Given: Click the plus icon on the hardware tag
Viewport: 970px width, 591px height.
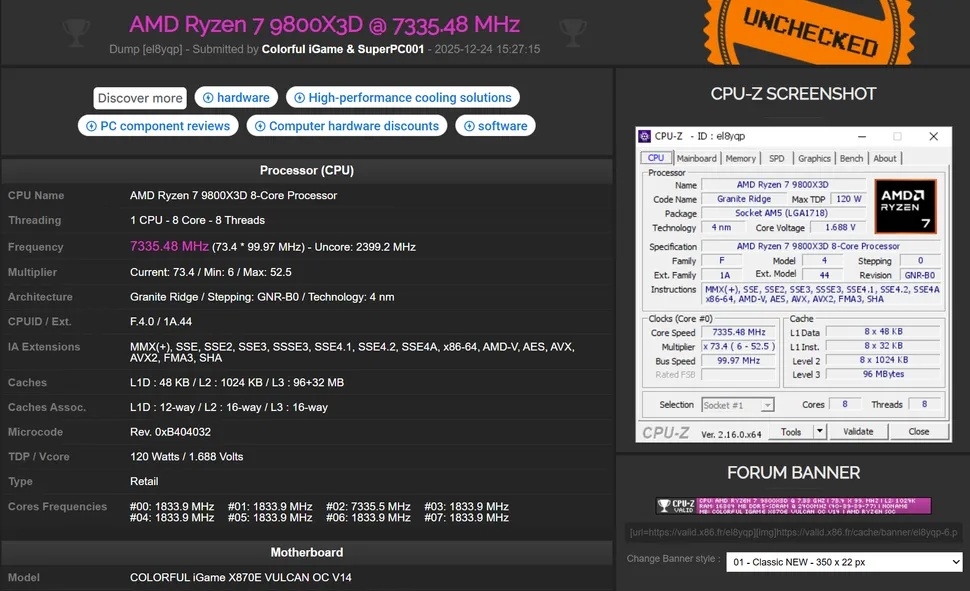Looking at the screenshot, I should [207, 97].
